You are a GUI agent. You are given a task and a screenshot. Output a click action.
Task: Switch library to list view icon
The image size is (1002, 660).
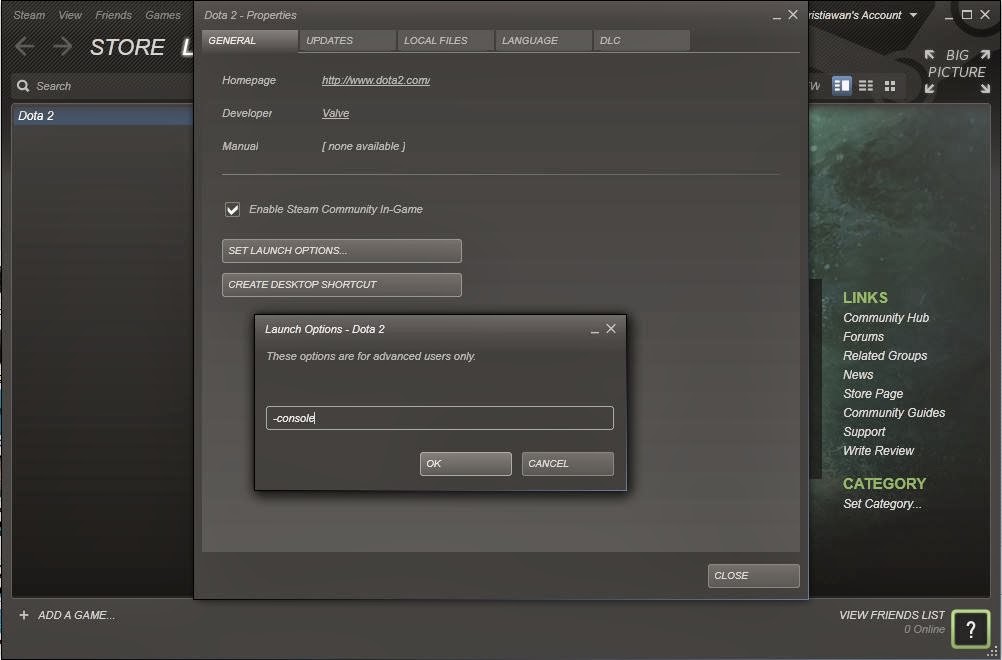(x=866, y=86)
